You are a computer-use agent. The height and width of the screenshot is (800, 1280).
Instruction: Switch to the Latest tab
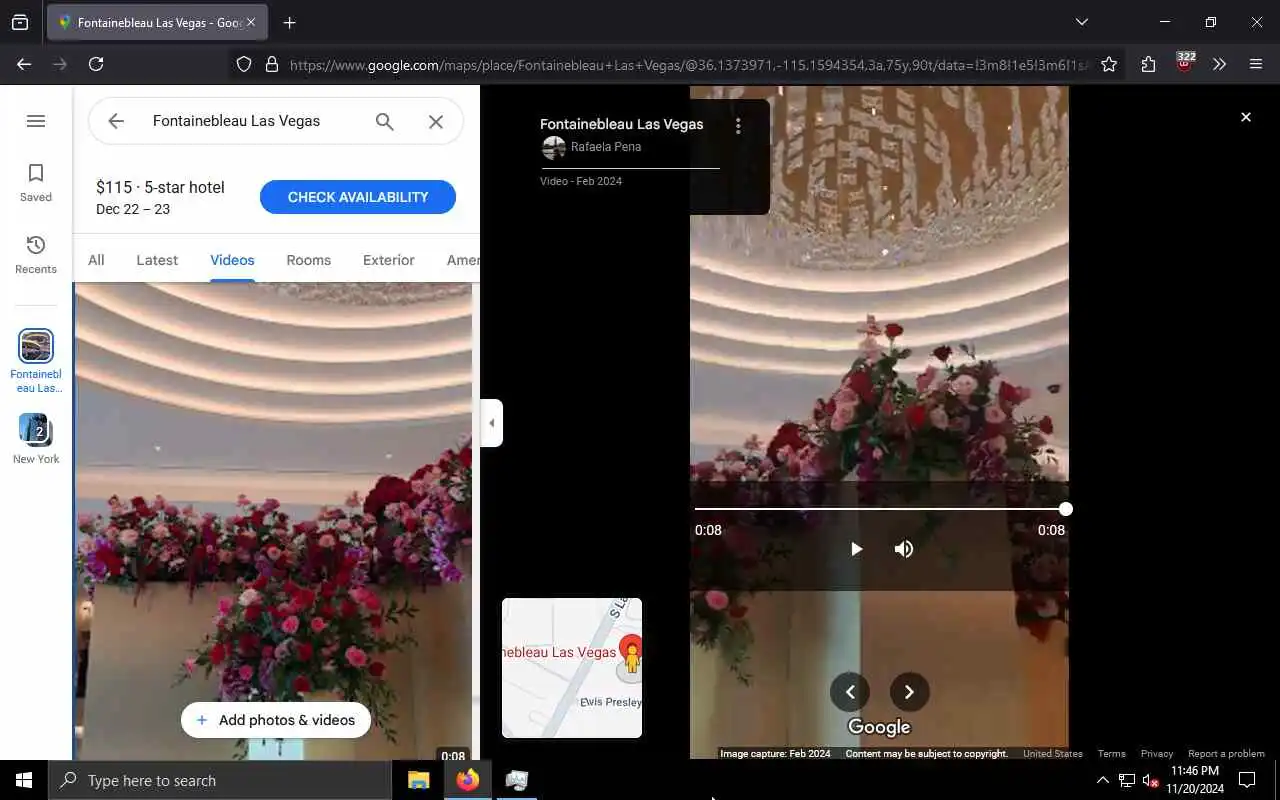click(x=157, y=260)
